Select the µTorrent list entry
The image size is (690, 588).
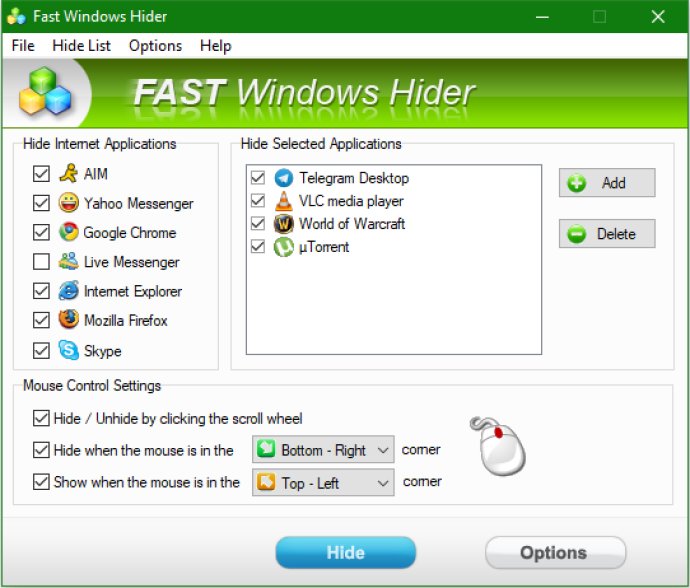pos(393,246)
